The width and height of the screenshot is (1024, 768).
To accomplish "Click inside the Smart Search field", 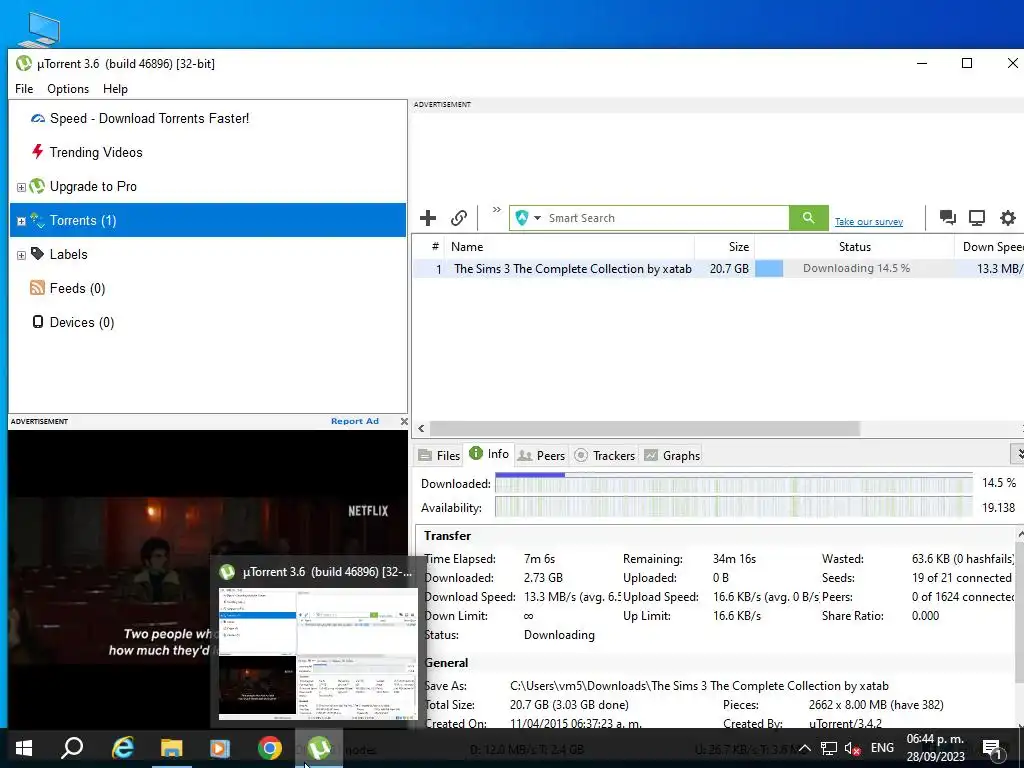I will click(666, 218).
